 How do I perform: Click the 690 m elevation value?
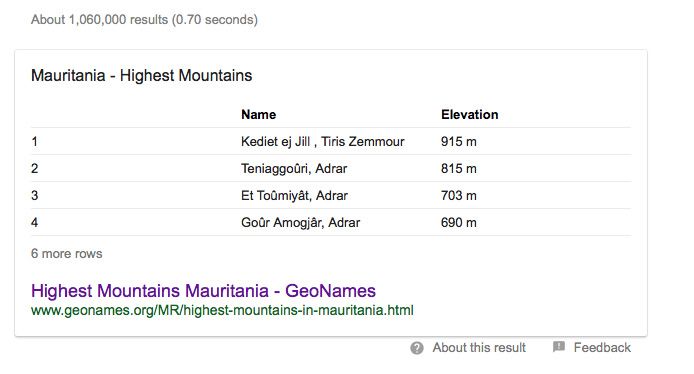pyautogui.click(x=459, y=223)
